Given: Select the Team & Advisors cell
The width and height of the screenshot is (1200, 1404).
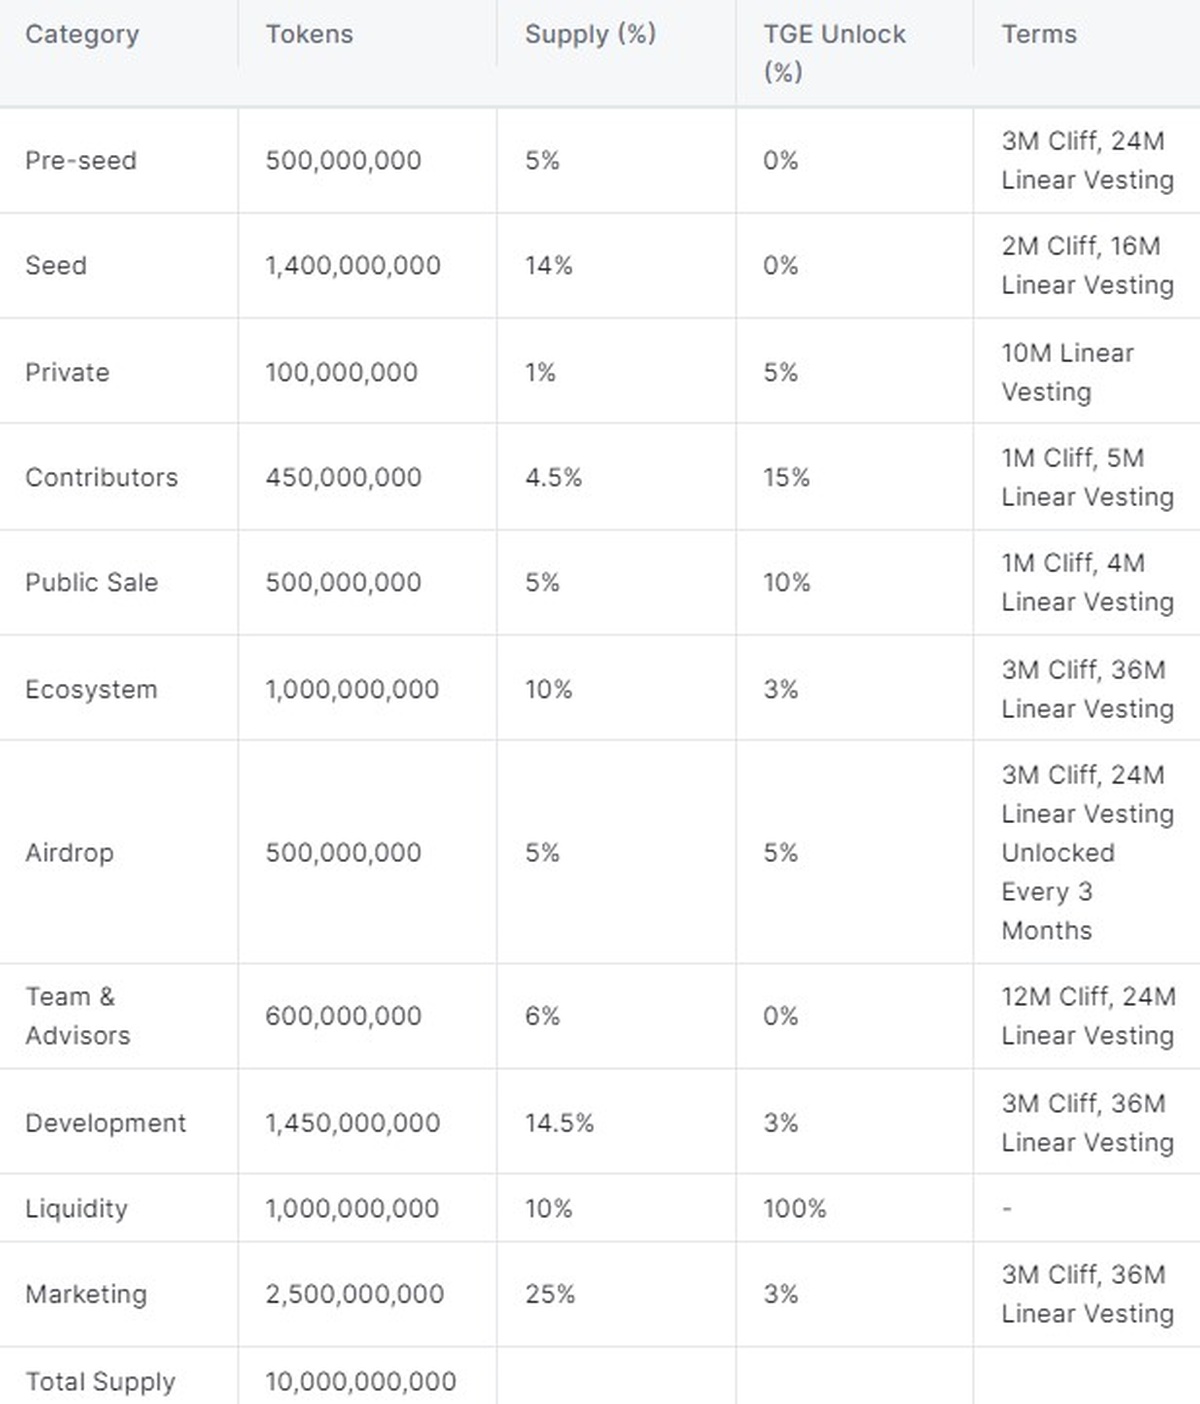Looking at the screenshot, I should pyautogui.click(x=78, y=1016).
